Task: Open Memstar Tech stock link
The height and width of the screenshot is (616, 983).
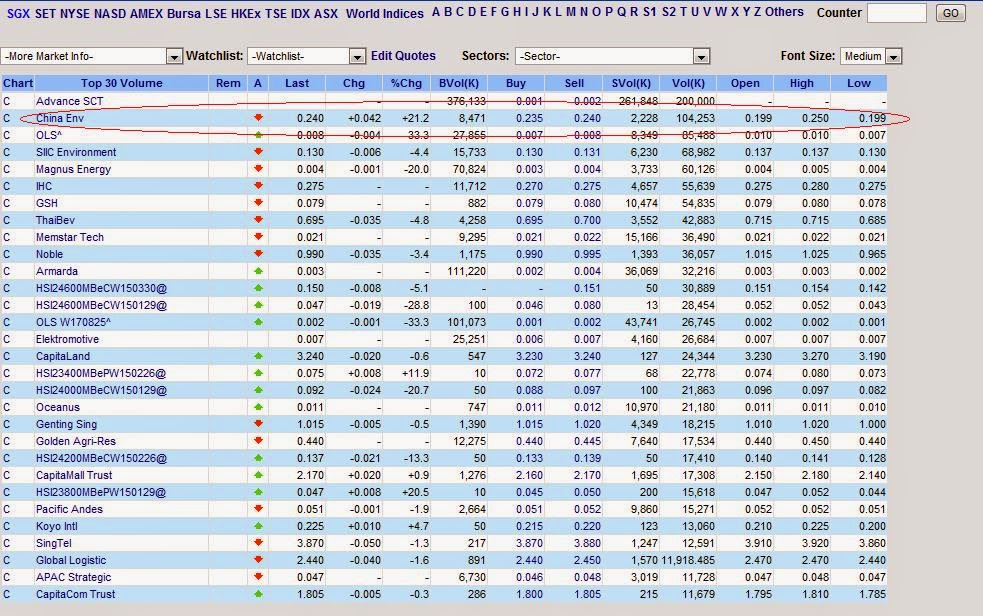Action: pos(70,237)
